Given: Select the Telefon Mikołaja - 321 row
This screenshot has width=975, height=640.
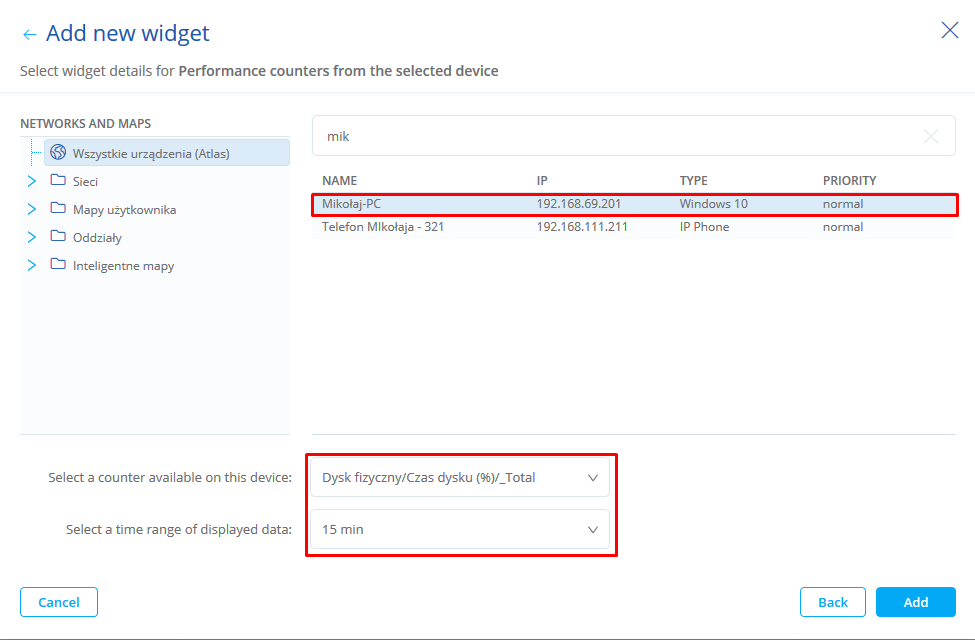Looking at the screenshot, I should pos(633,227).
